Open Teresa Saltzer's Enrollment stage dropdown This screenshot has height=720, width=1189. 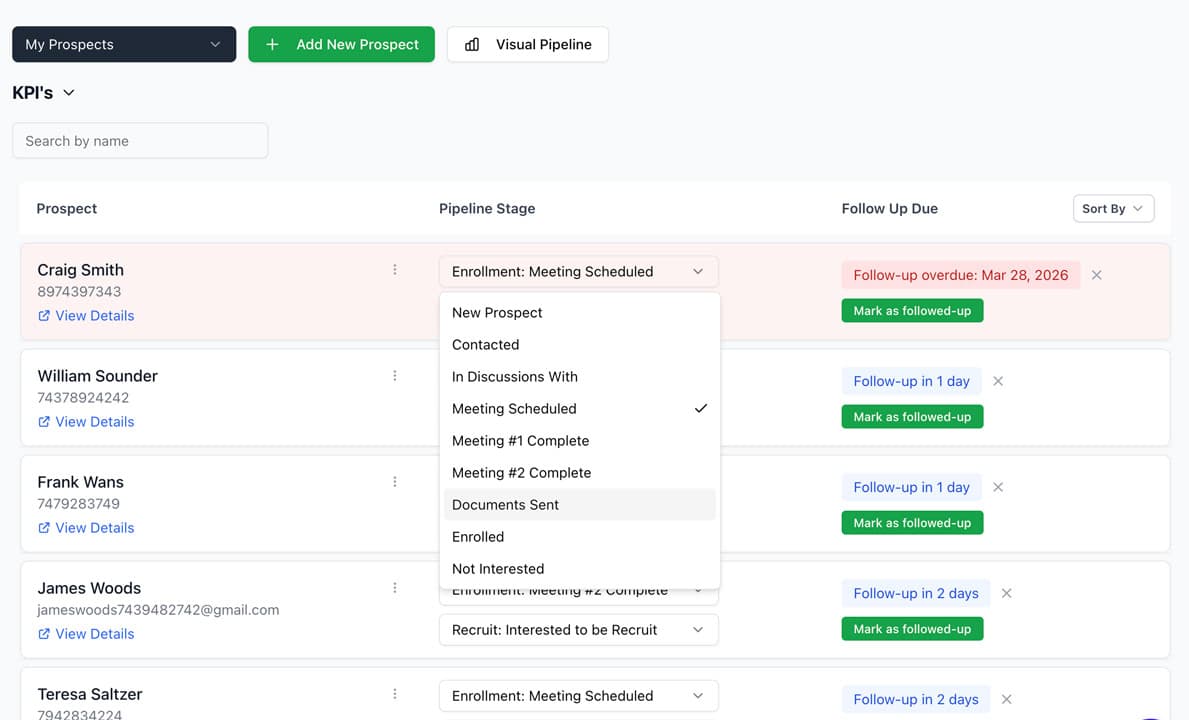tap(579, 696)
